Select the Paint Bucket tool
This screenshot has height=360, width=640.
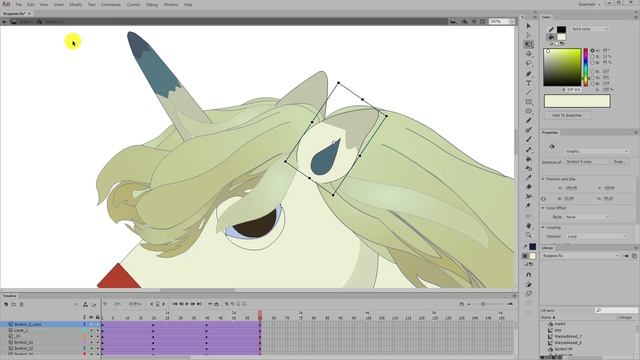tap(529, 159)
